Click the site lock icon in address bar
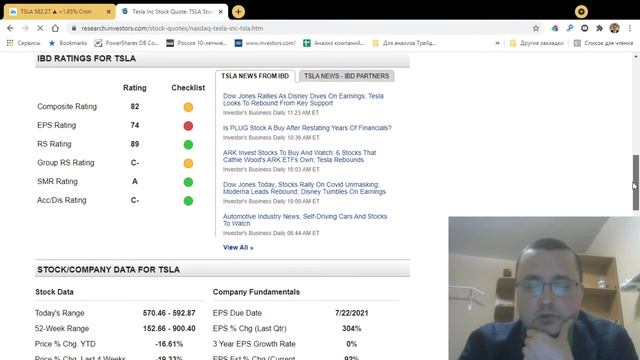The height and width of the screenshot is (360, 640). 73,28
